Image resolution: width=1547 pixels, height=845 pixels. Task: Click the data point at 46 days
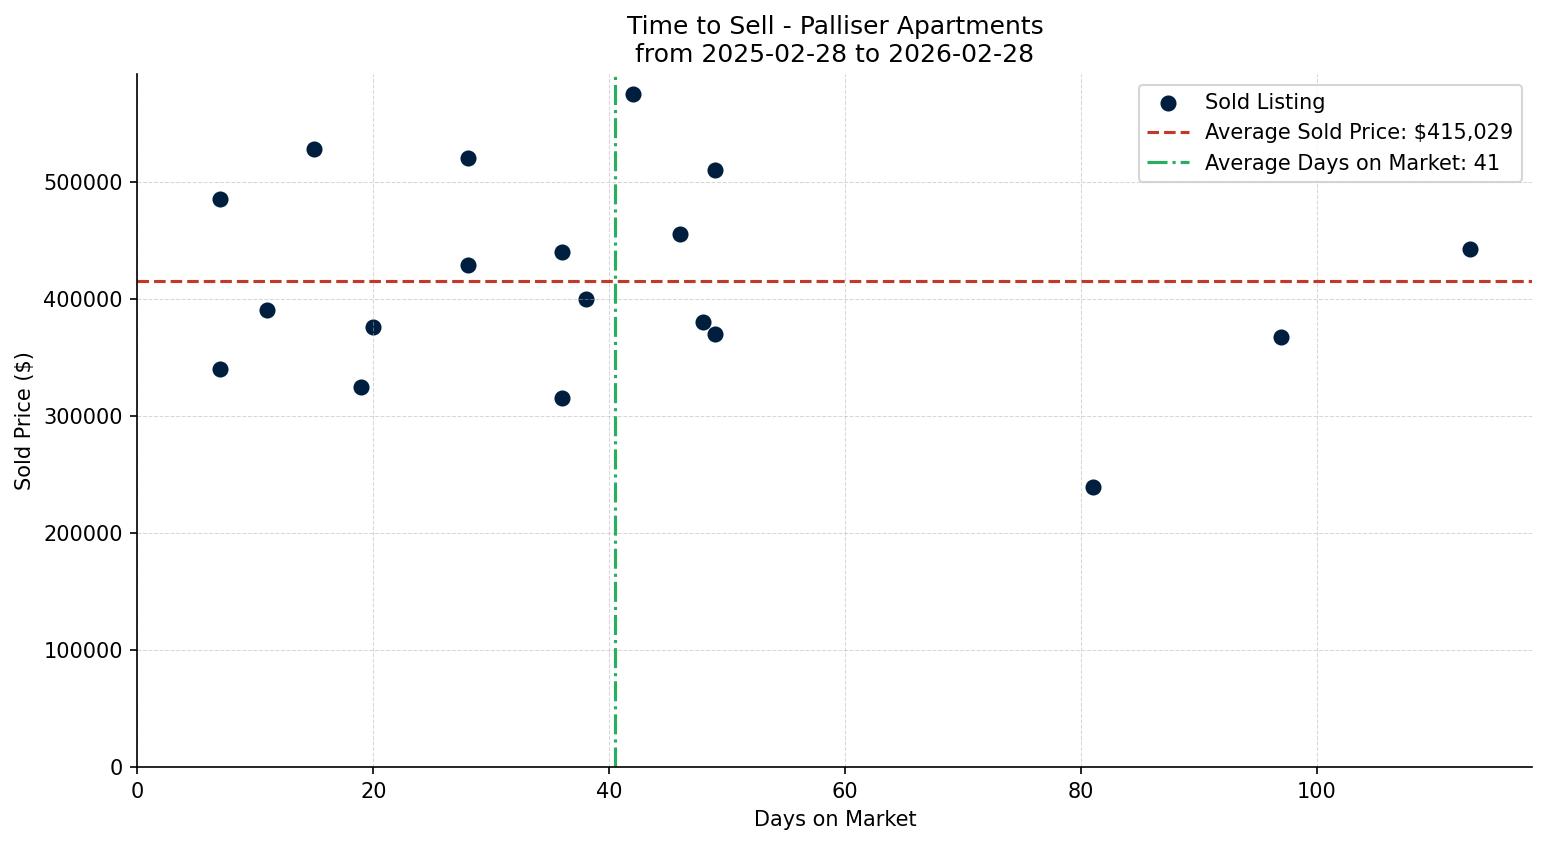coord(680,234)
